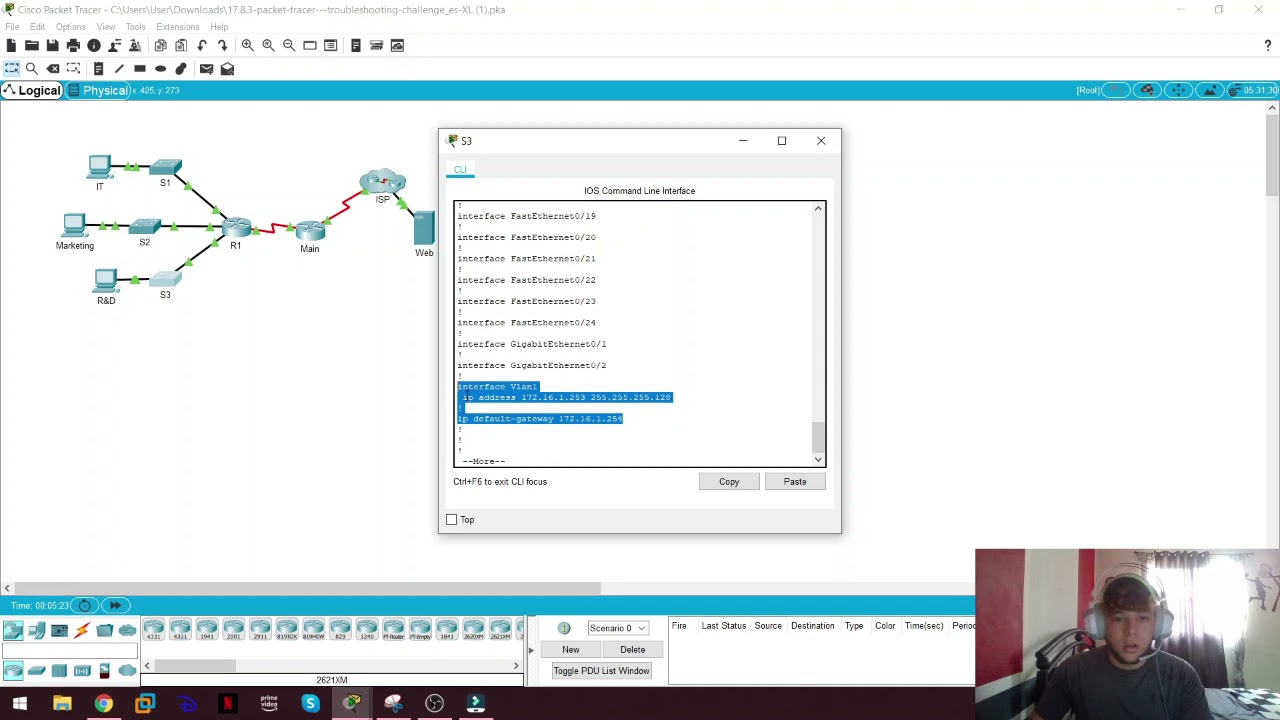Open the Options menu
The image size is (1280, 720).
pyautogui.click(x=70, y=27)
